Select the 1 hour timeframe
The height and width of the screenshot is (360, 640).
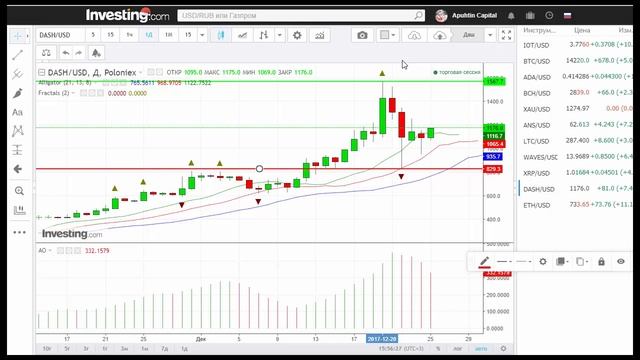[129, 35]
